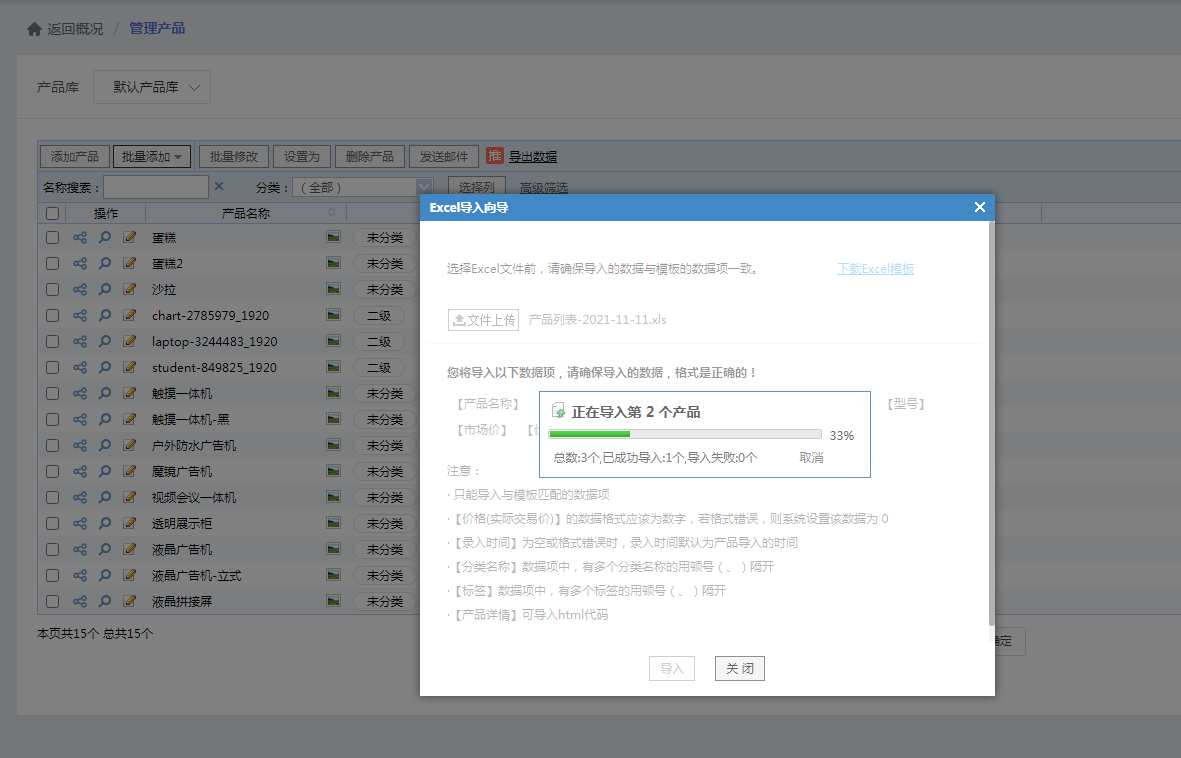
Task: Click the disabled 导入 button
Action: [672, 668]
